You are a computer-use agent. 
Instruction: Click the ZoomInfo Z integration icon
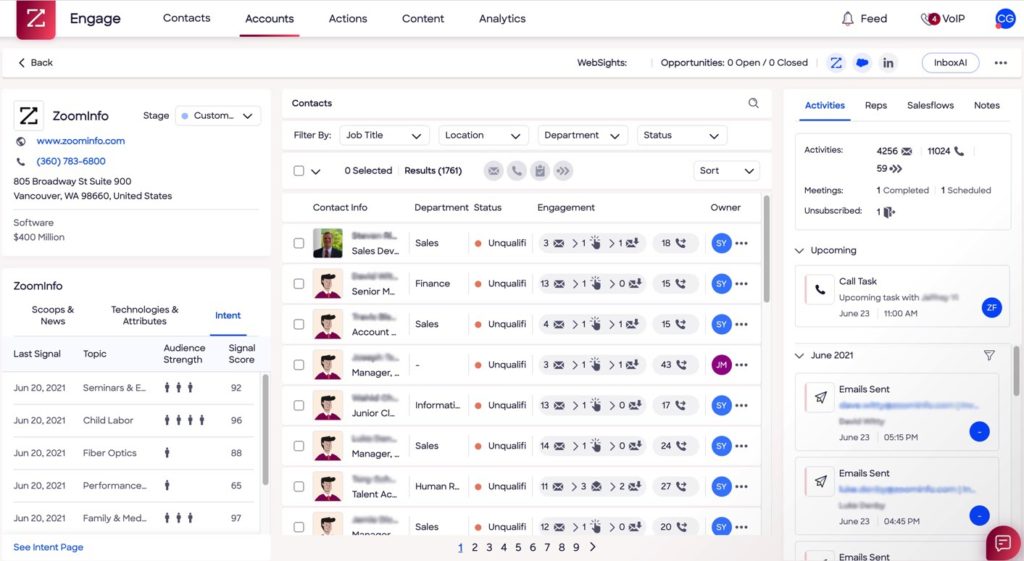point(835,63)
